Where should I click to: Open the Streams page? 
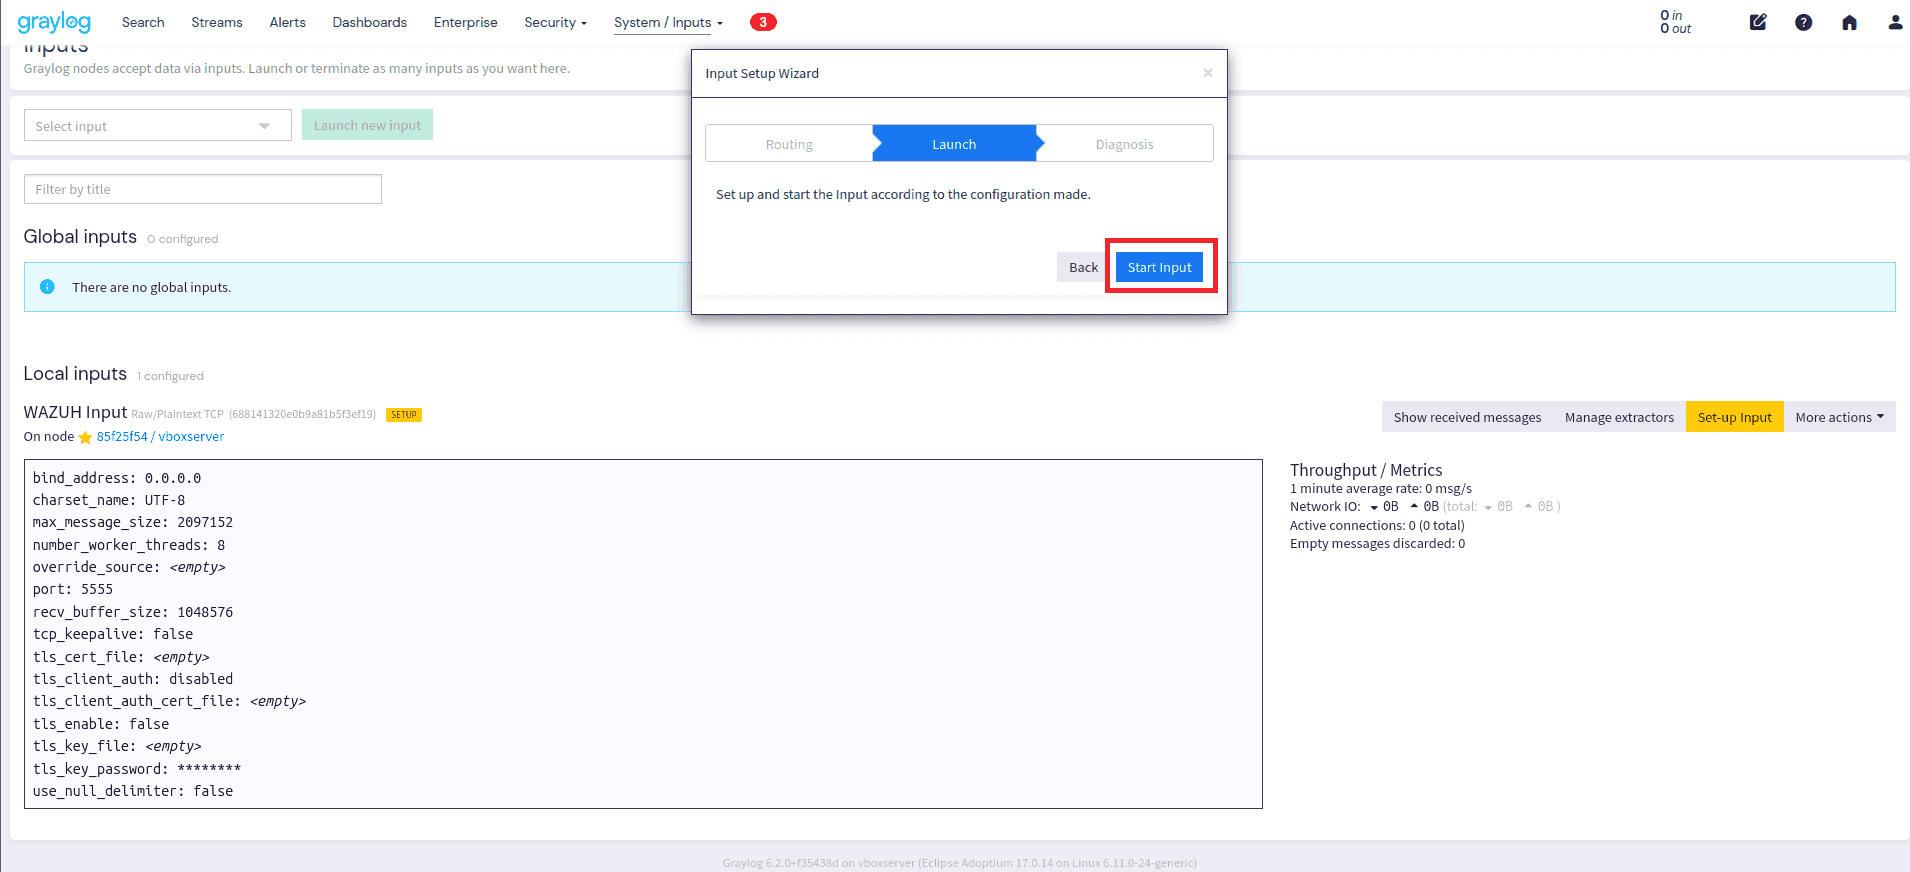pos(217,22)
